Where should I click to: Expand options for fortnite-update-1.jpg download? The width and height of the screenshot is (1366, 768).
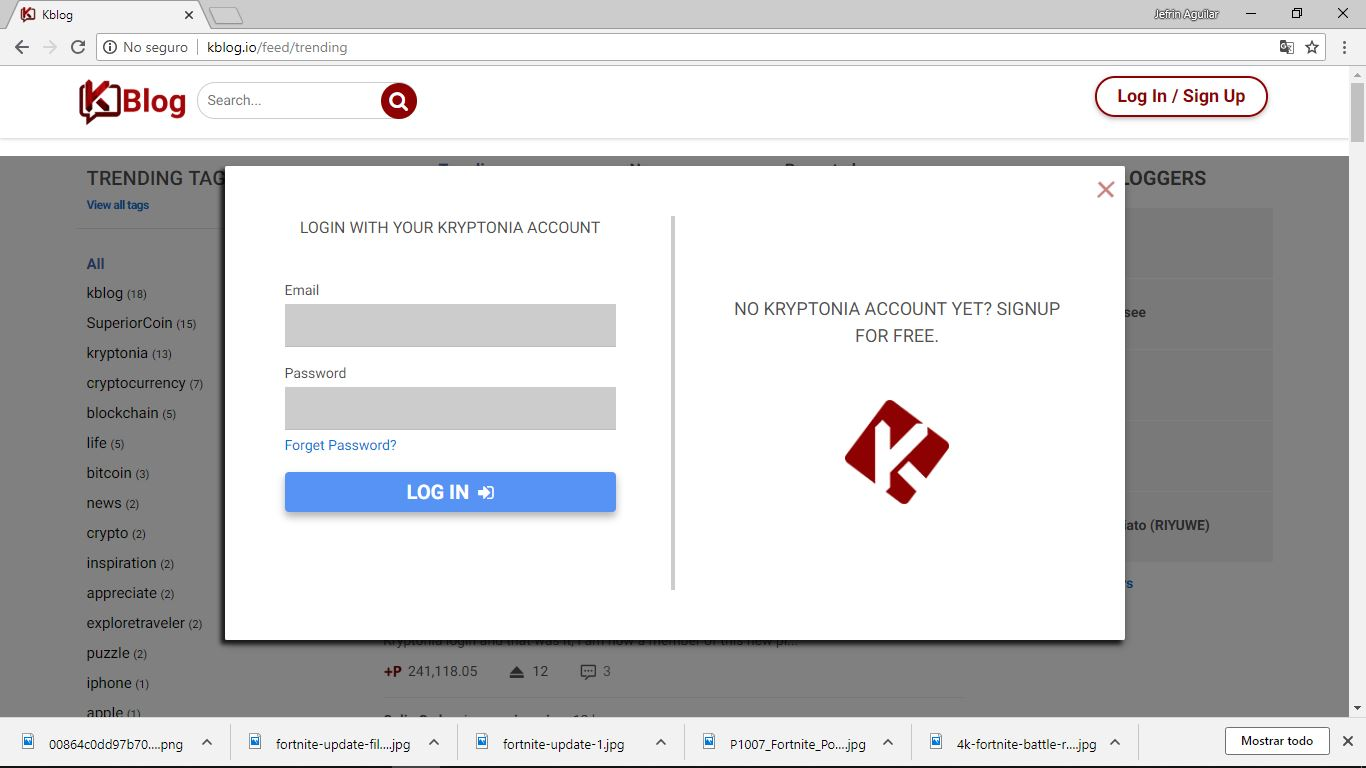point(661,742)
